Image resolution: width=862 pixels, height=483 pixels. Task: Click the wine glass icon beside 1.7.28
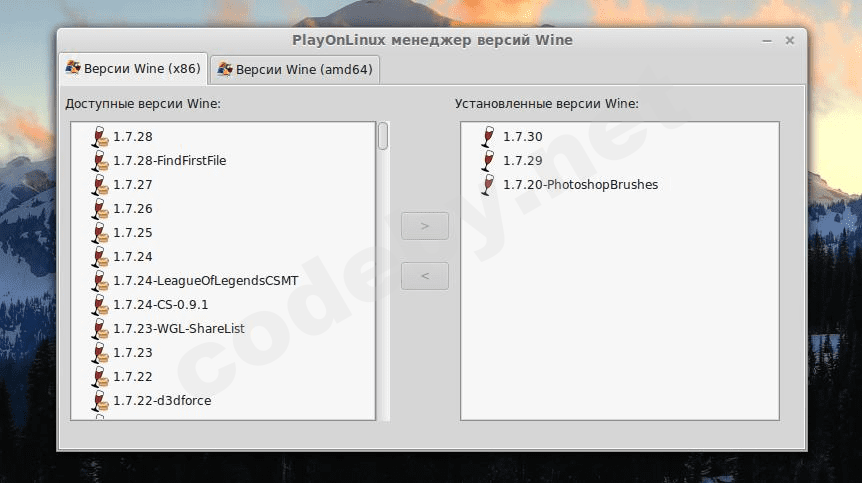point(100,137)
